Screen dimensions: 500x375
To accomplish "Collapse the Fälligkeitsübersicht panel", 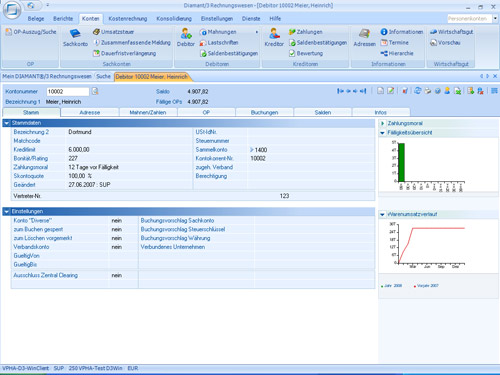I will pos(382,133).
